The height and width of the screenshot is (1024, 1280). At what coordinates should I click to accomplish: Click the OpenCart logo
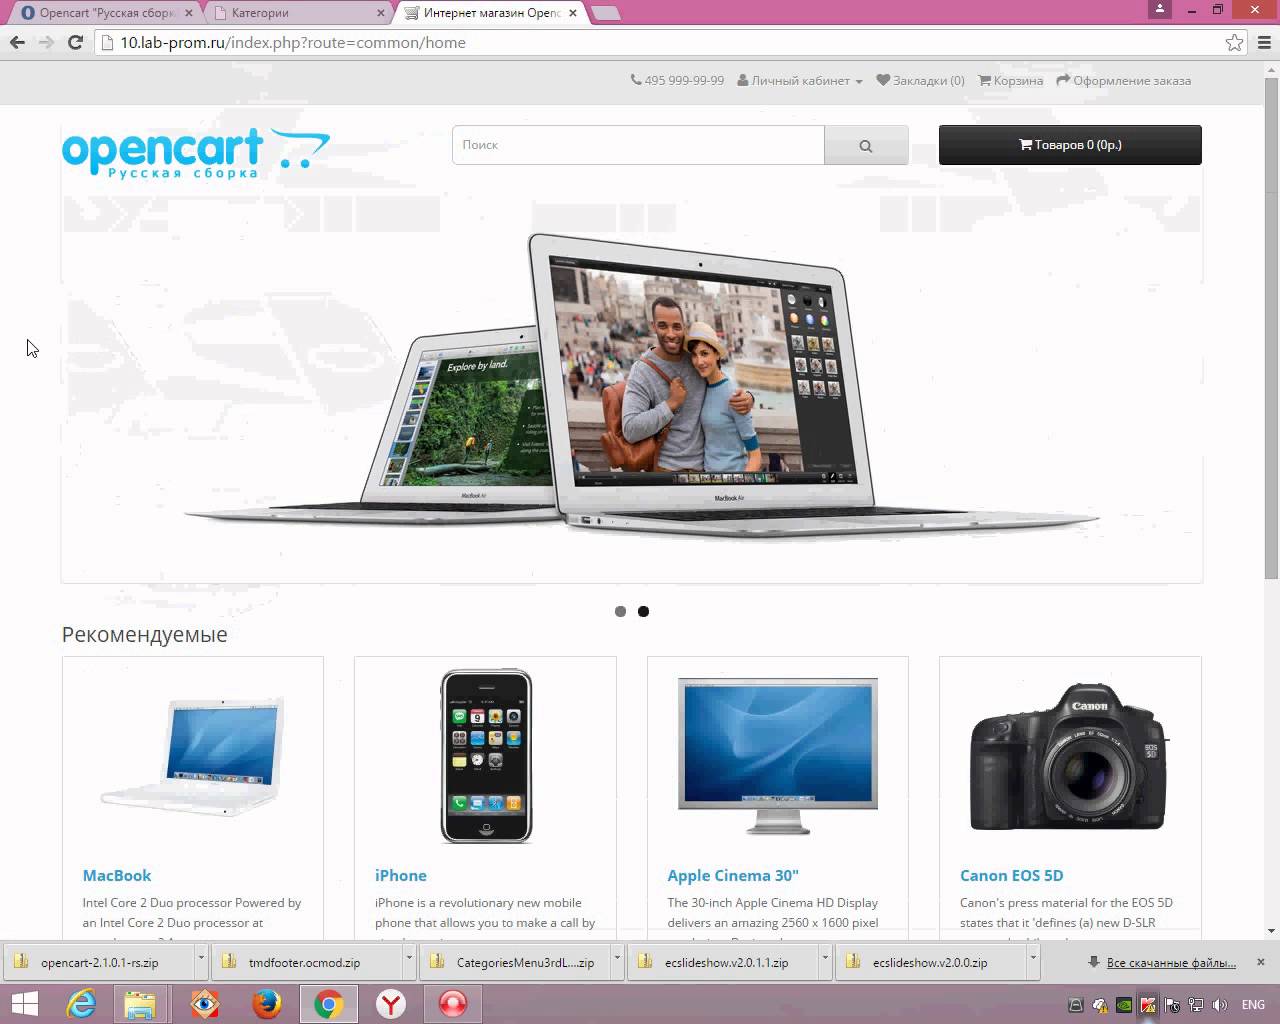tap(196, 152)
